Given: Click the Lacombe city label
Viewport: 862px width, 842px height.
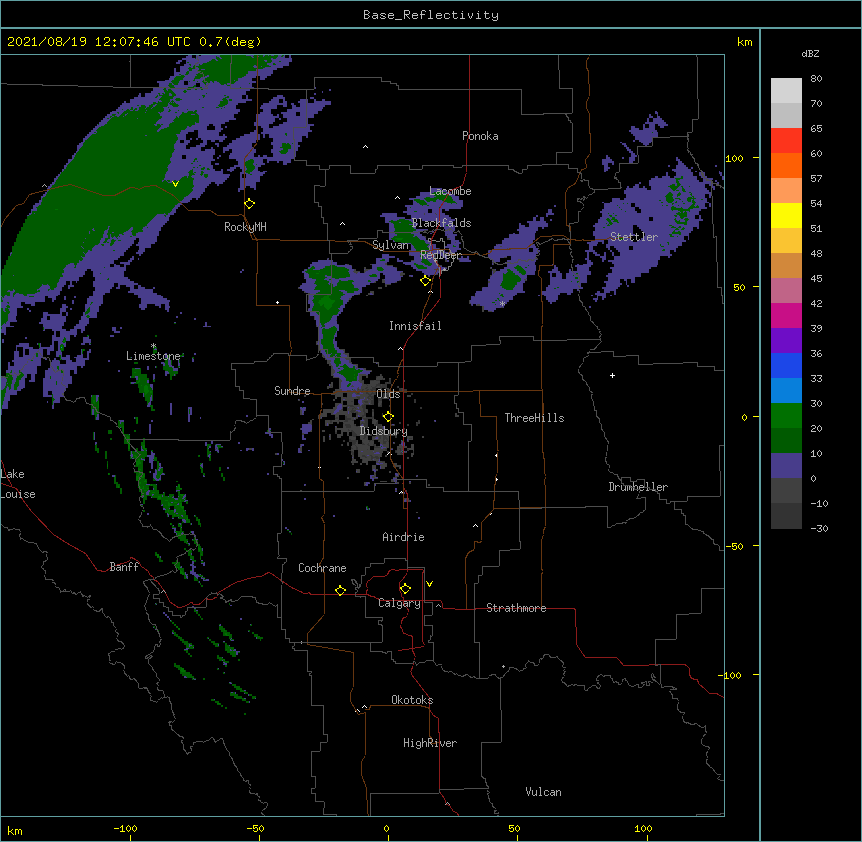Looking at the screenshot, I should pos(450,191).
